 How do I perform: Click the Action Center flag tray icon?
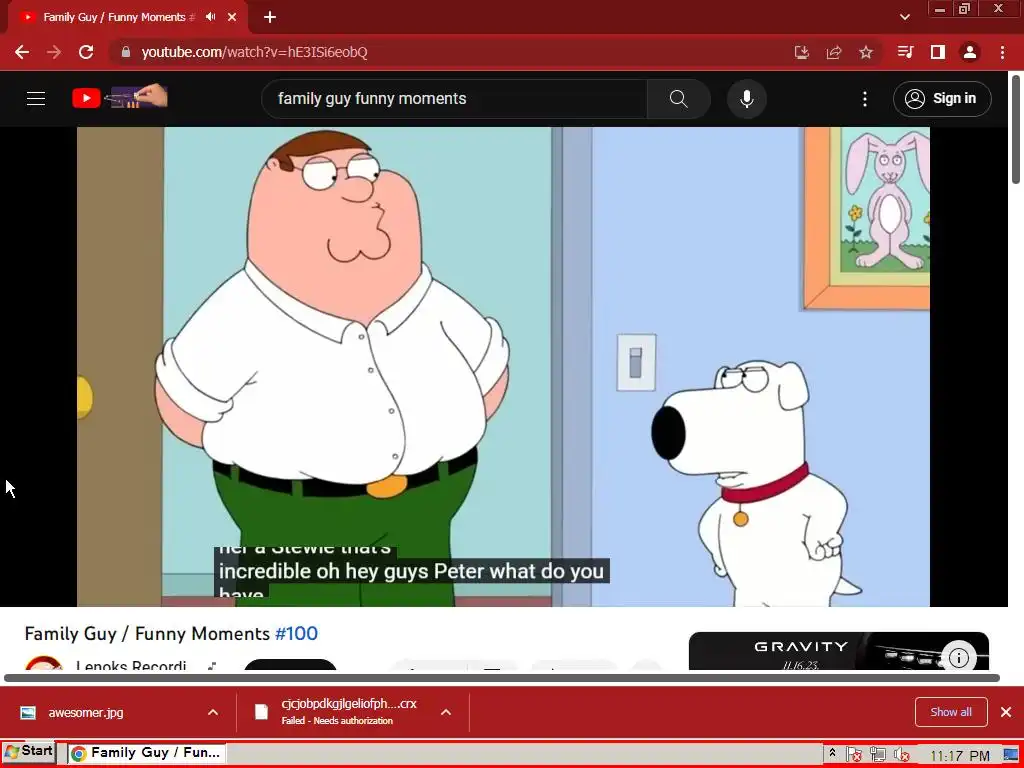pos(854,755)
